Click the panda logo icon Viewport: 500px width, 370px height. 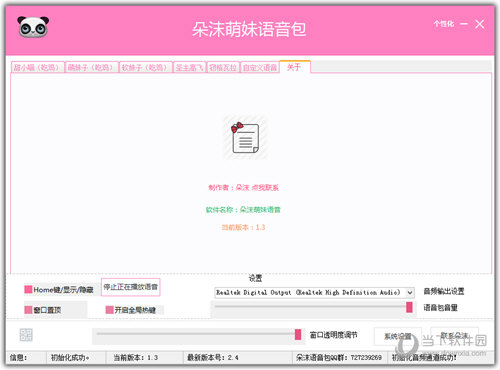click(x=33, y=27)
